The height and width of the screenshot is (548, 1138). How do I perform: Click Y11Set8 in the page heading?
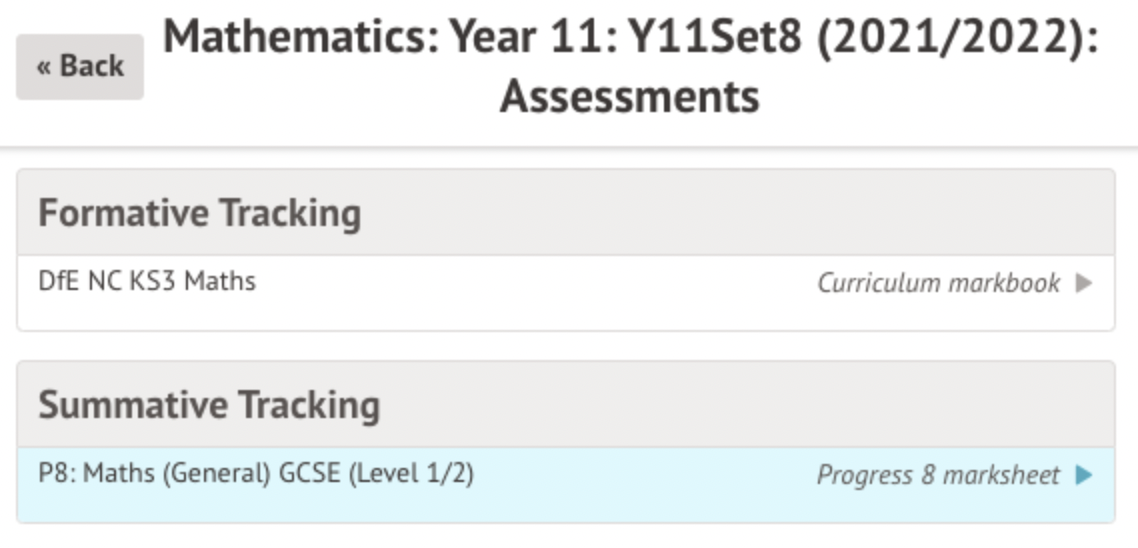pyautogui.click(x=715, y=40)
